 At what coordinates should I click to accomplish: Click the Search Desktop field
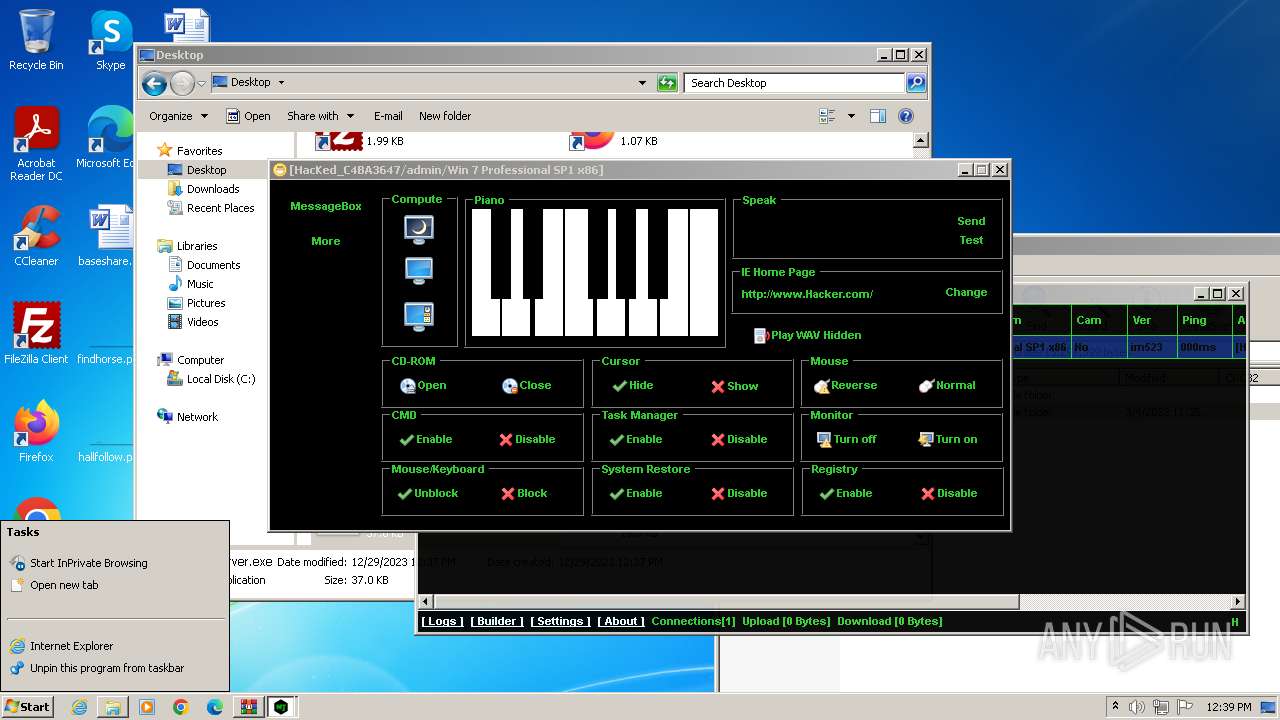(x=794, y=83)
